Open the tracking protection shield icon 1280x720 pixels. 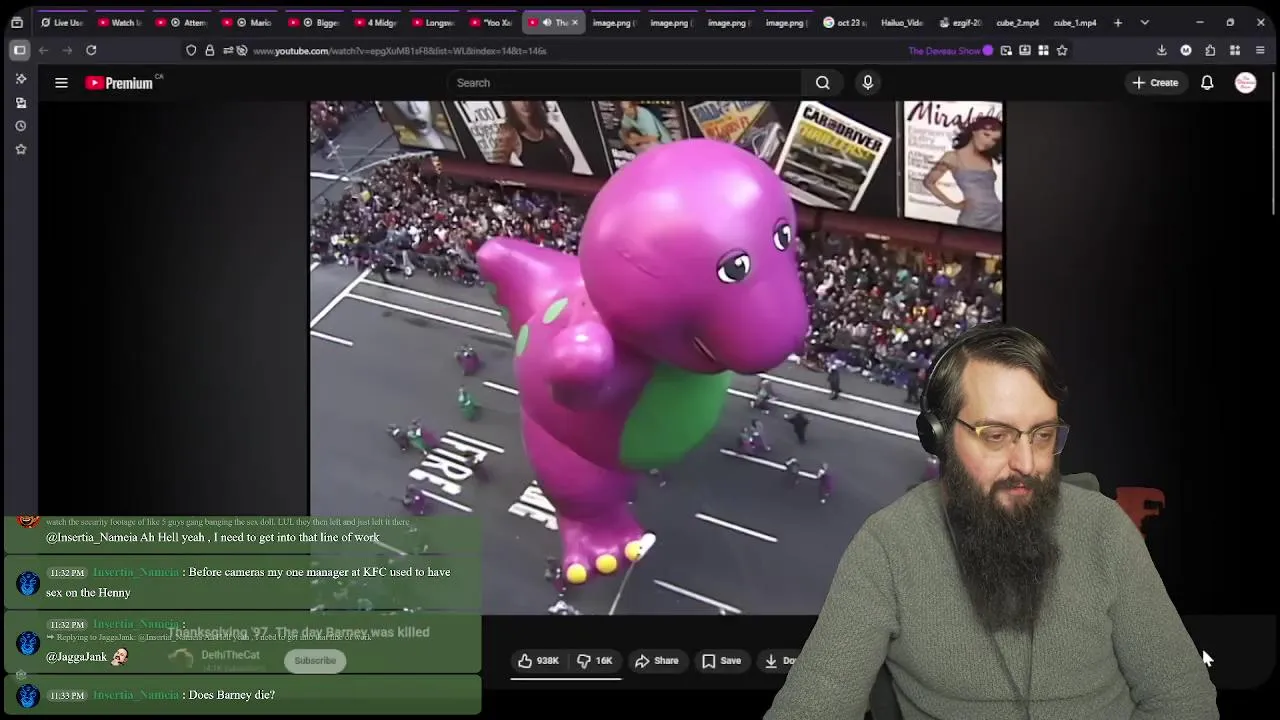[191, 50]
